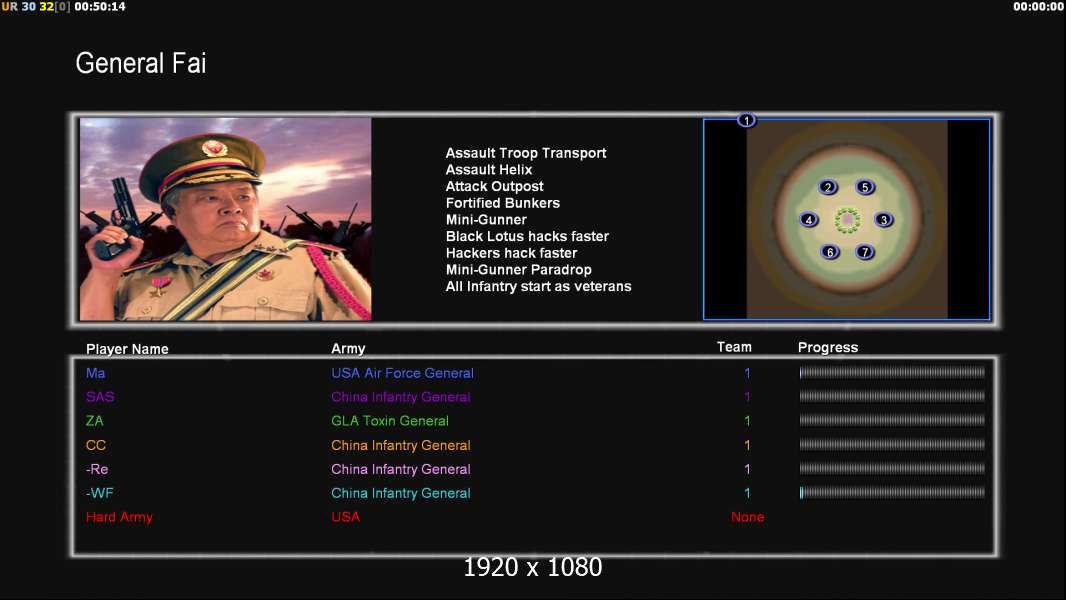The image size is (1066, 600).
Task: Click the 'Player Name' column header
Action: point(127,349)
